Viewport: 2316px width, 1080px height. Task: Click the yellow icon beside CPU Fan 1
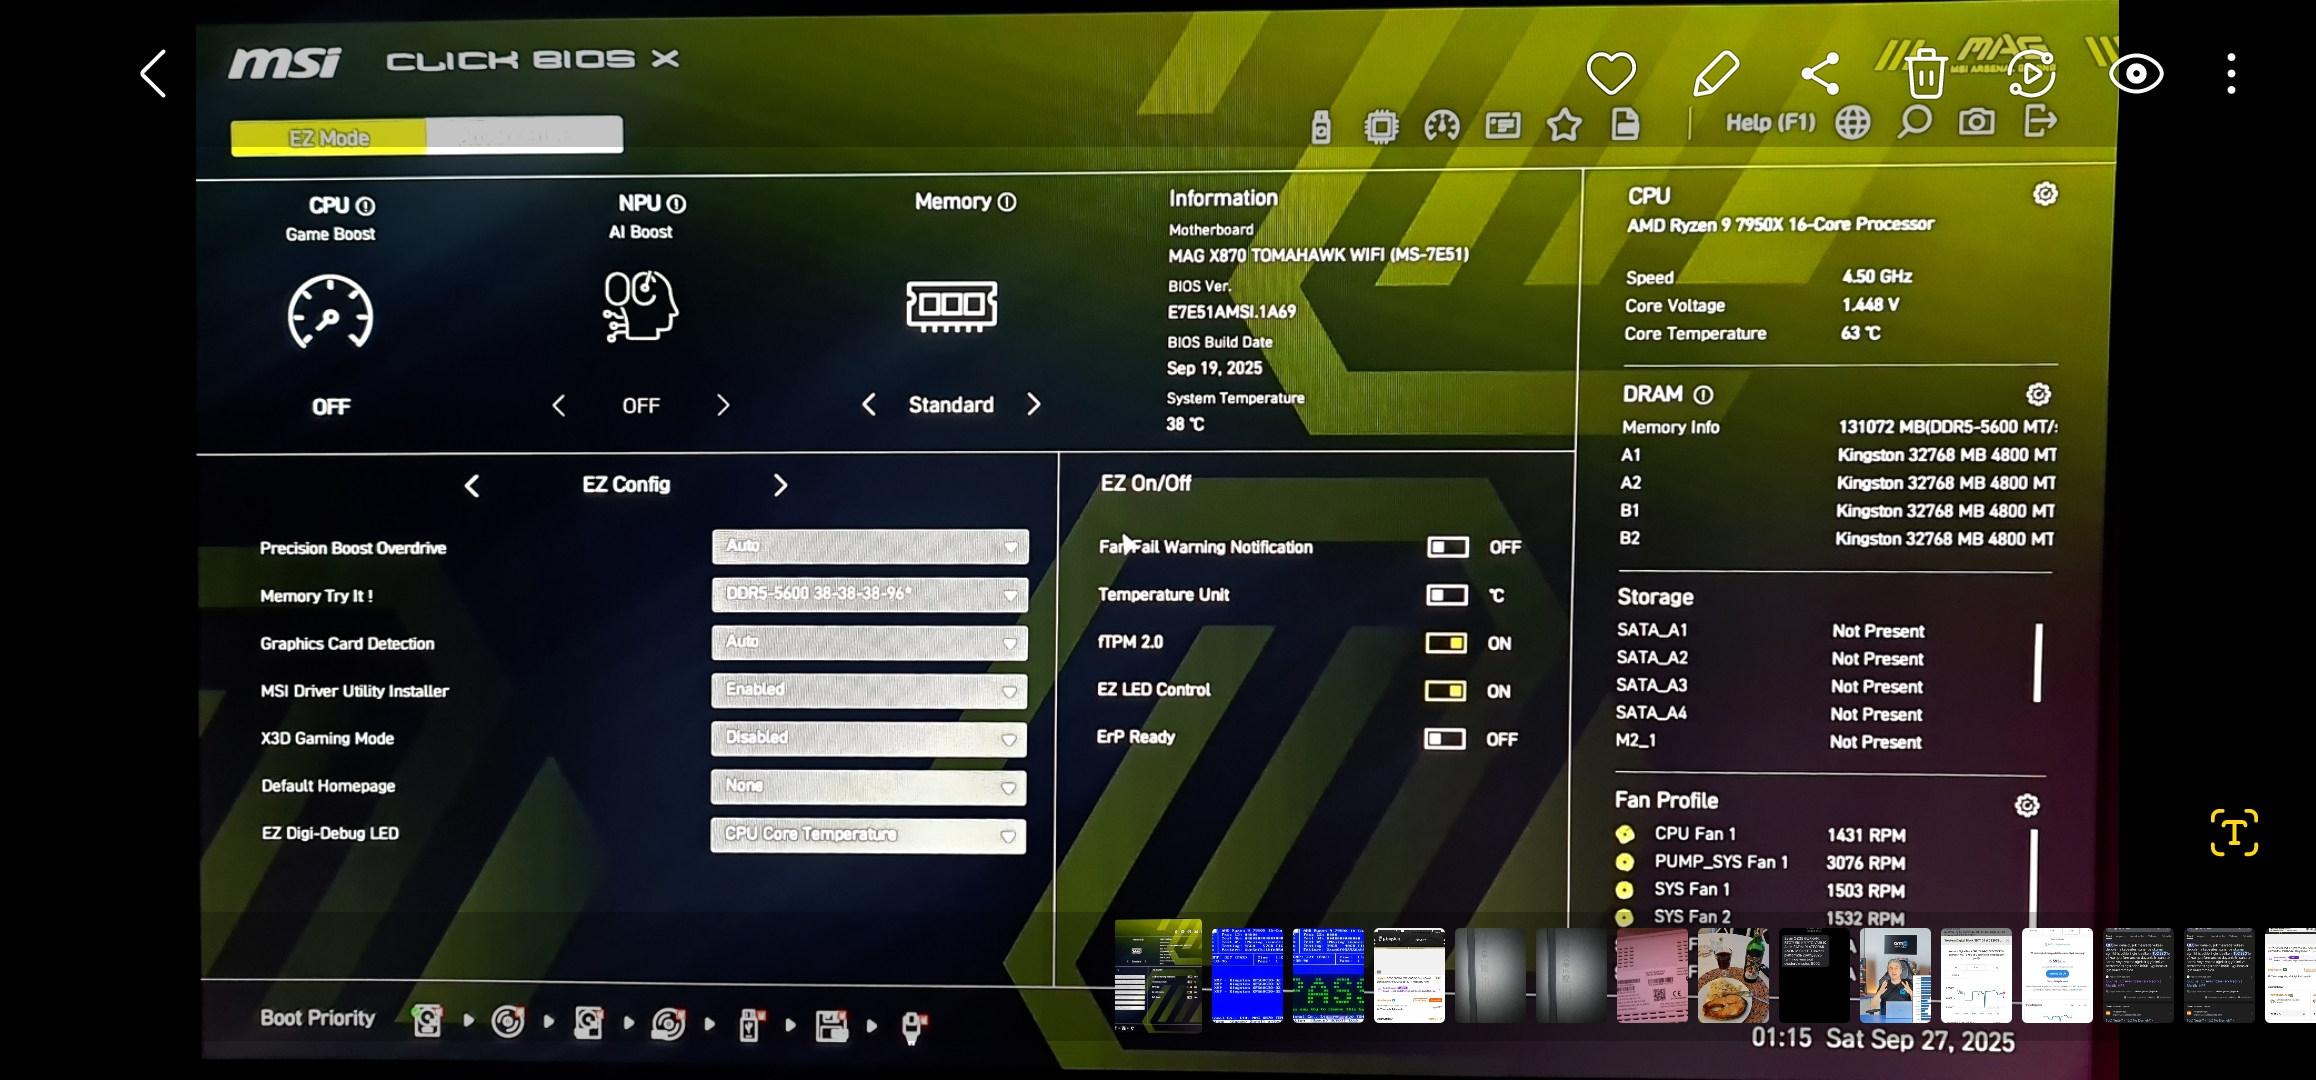click(1625, 834)
